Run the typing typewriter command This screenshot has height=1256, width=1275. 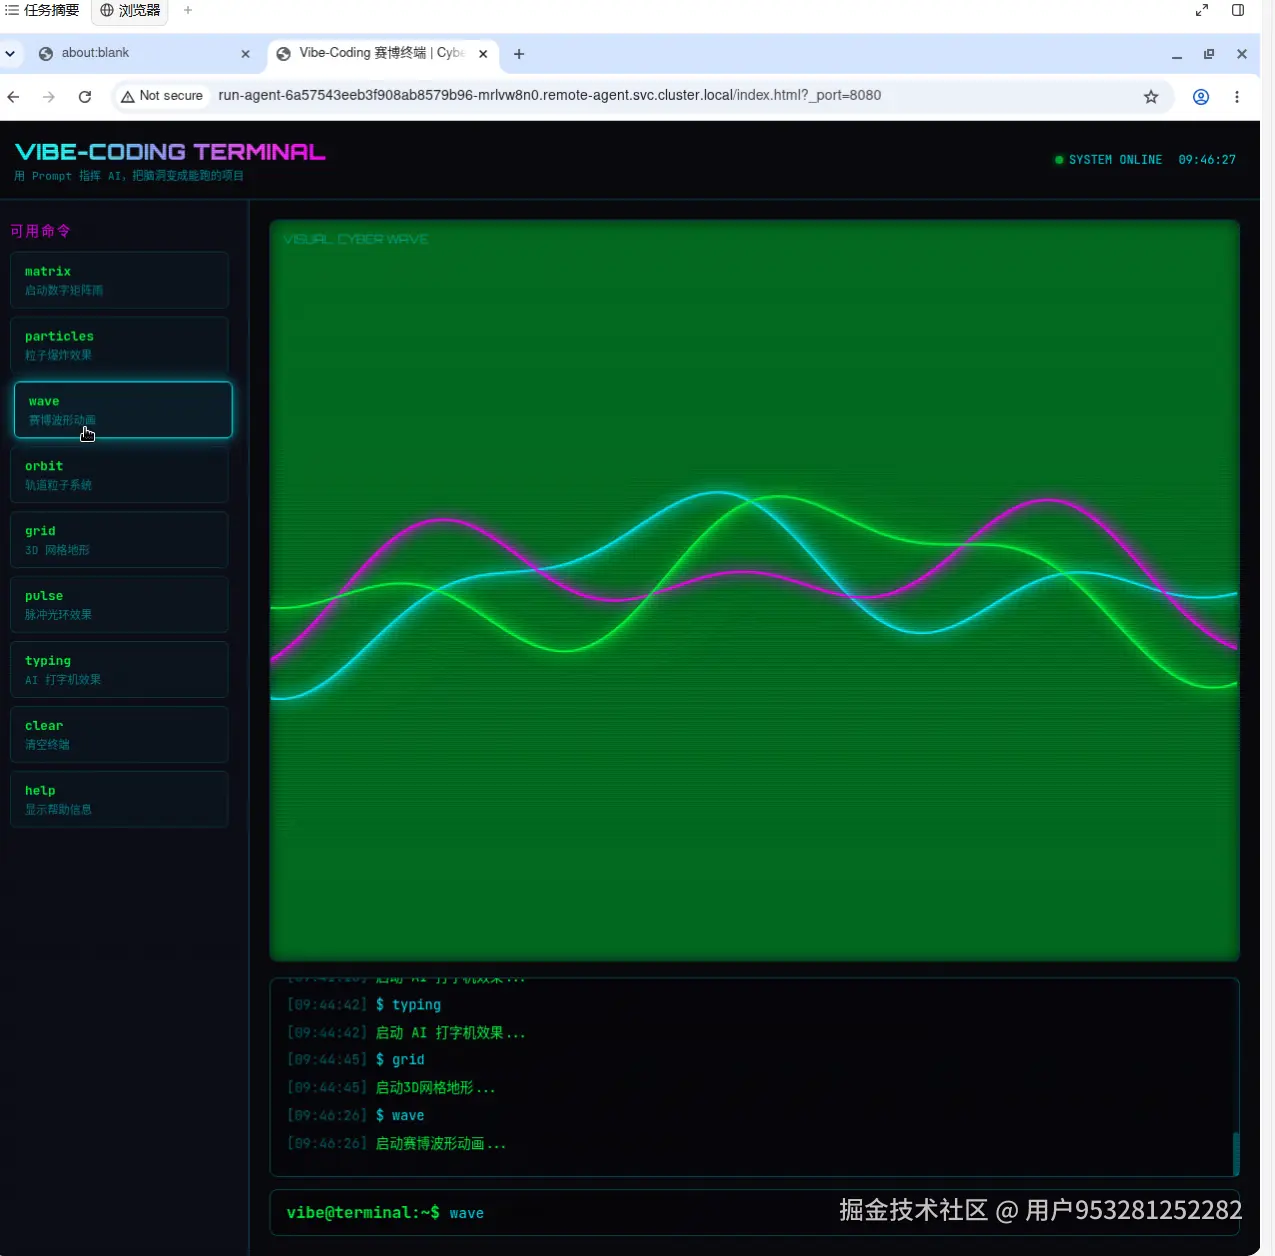pos(119,670)
